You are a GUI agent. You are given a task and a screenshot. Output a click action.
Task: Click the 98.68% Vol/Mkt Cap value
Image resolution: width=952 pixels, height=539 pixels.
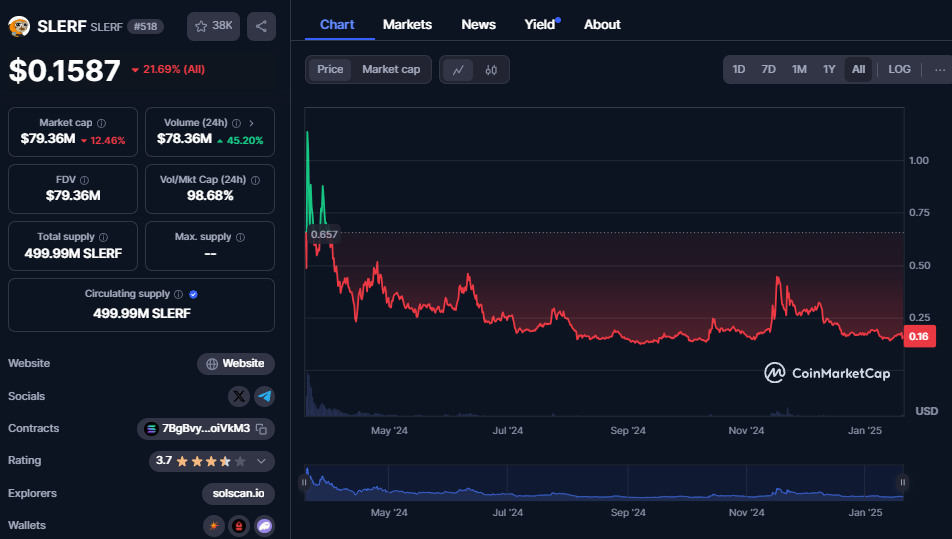210,195
